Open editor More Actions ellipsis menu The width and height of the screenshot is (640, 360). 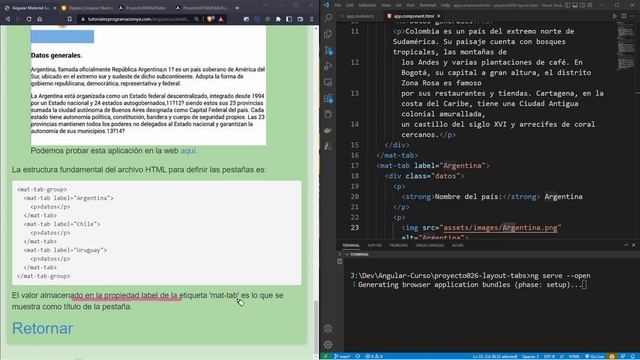tap(633, 16)
